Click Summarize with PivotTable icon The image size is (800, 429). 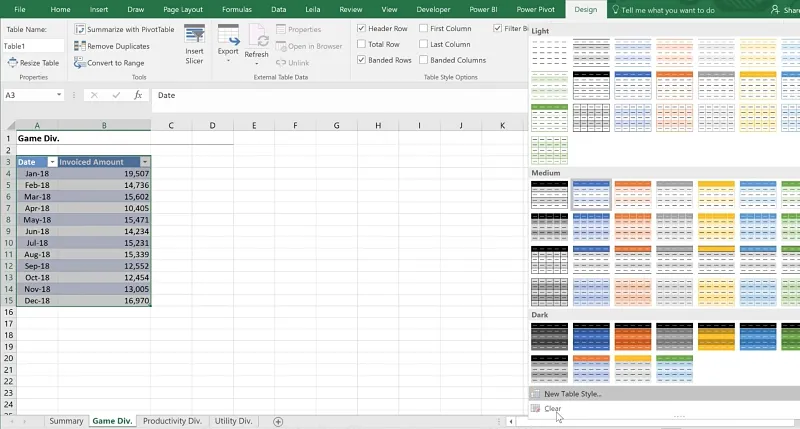point(79,30)
